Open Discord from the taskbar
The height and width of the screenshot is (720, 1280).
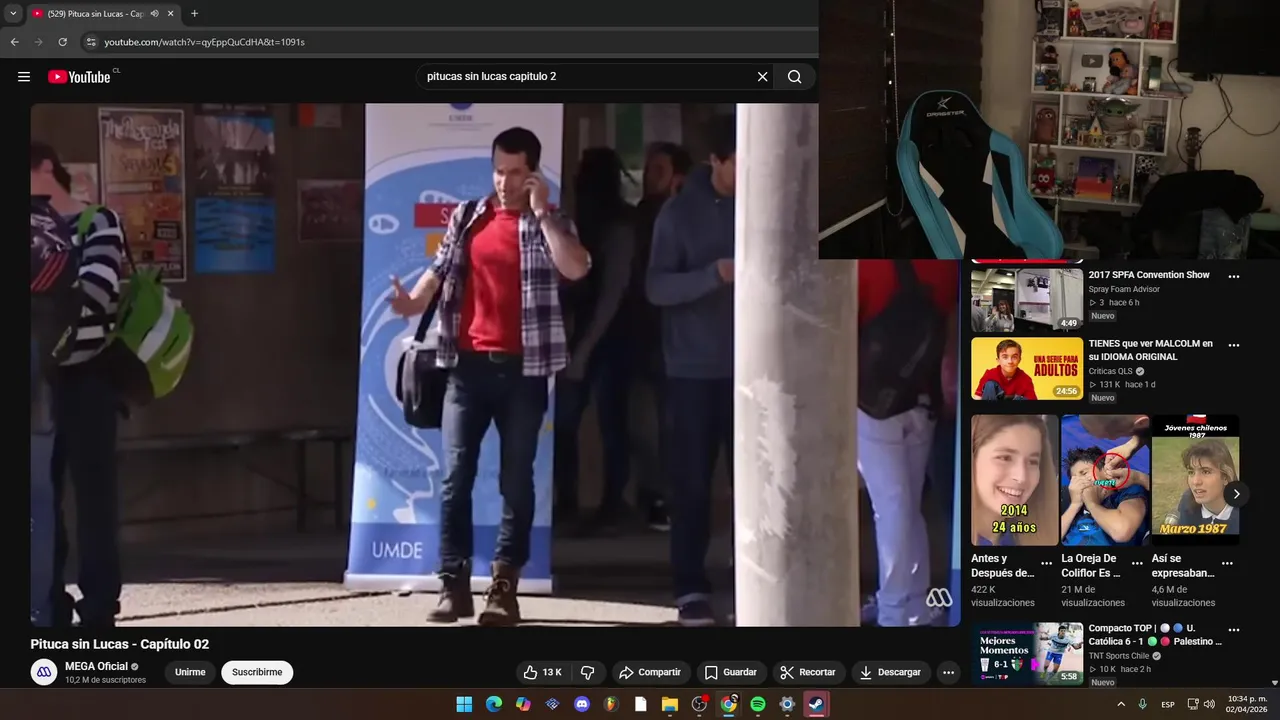[x=582, y=704]
